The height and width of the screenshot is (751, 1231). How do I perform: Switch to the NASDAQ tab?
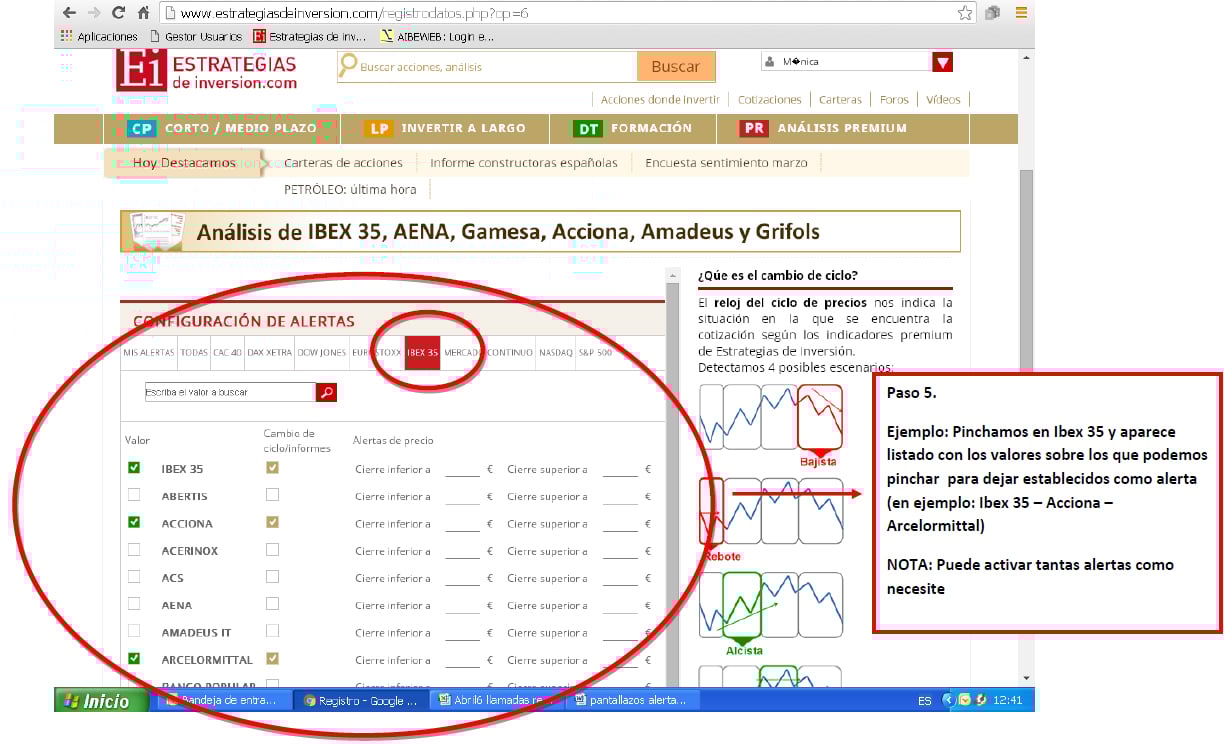point(555,353)
